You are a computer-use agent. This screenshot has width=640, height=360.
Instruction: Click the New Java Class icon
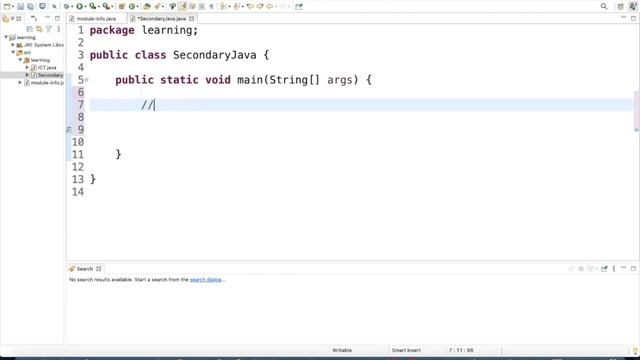132,7
